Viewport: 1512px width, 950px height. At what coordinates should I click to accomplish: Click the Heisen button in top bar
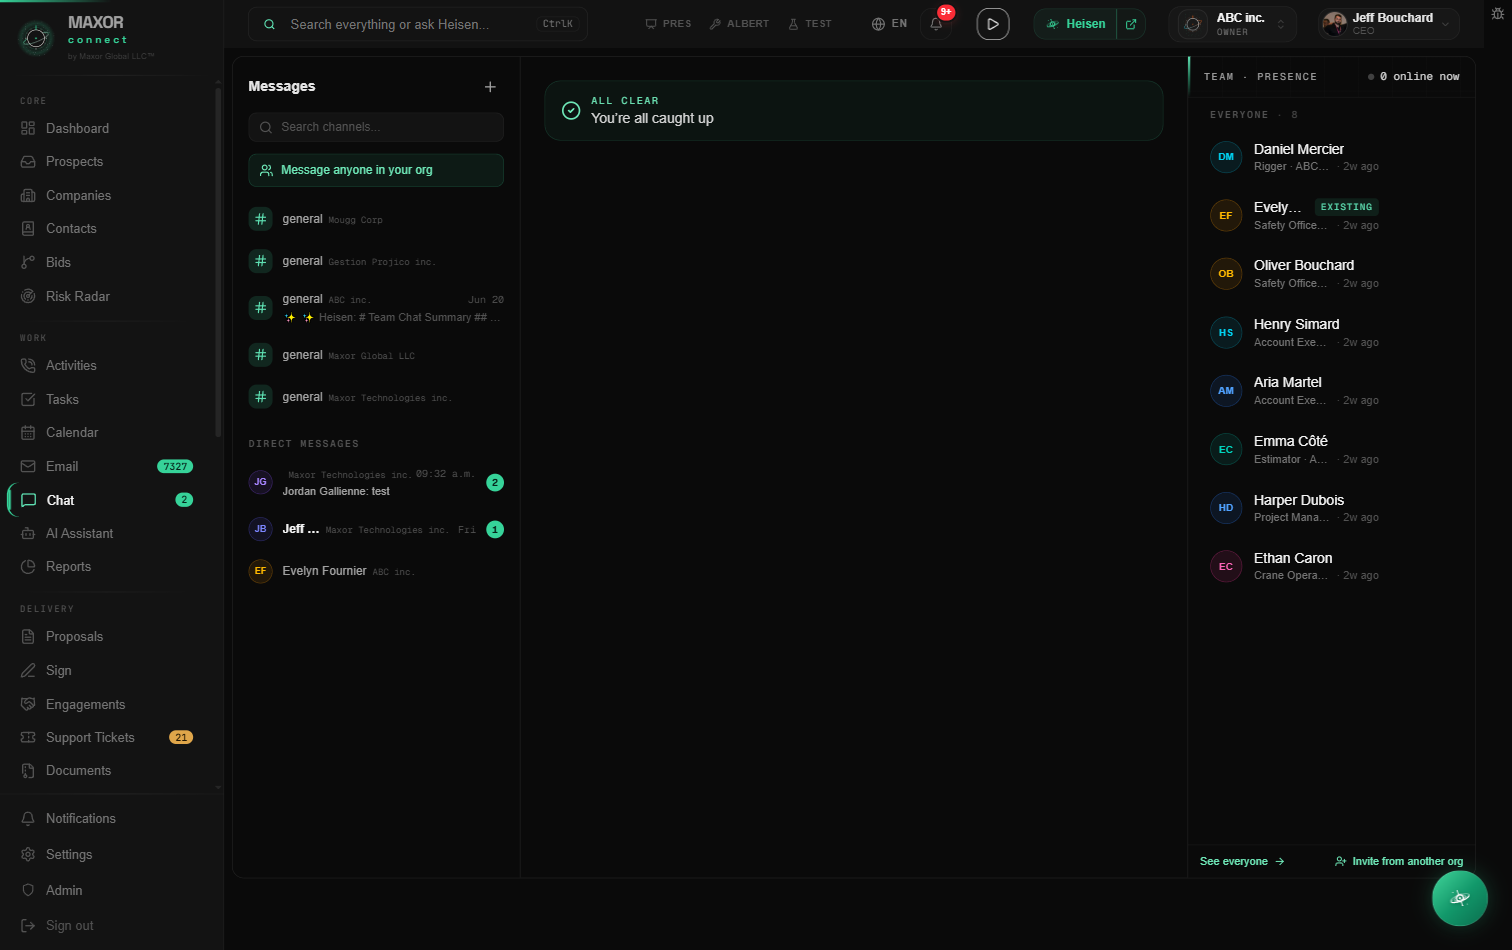1076,24
